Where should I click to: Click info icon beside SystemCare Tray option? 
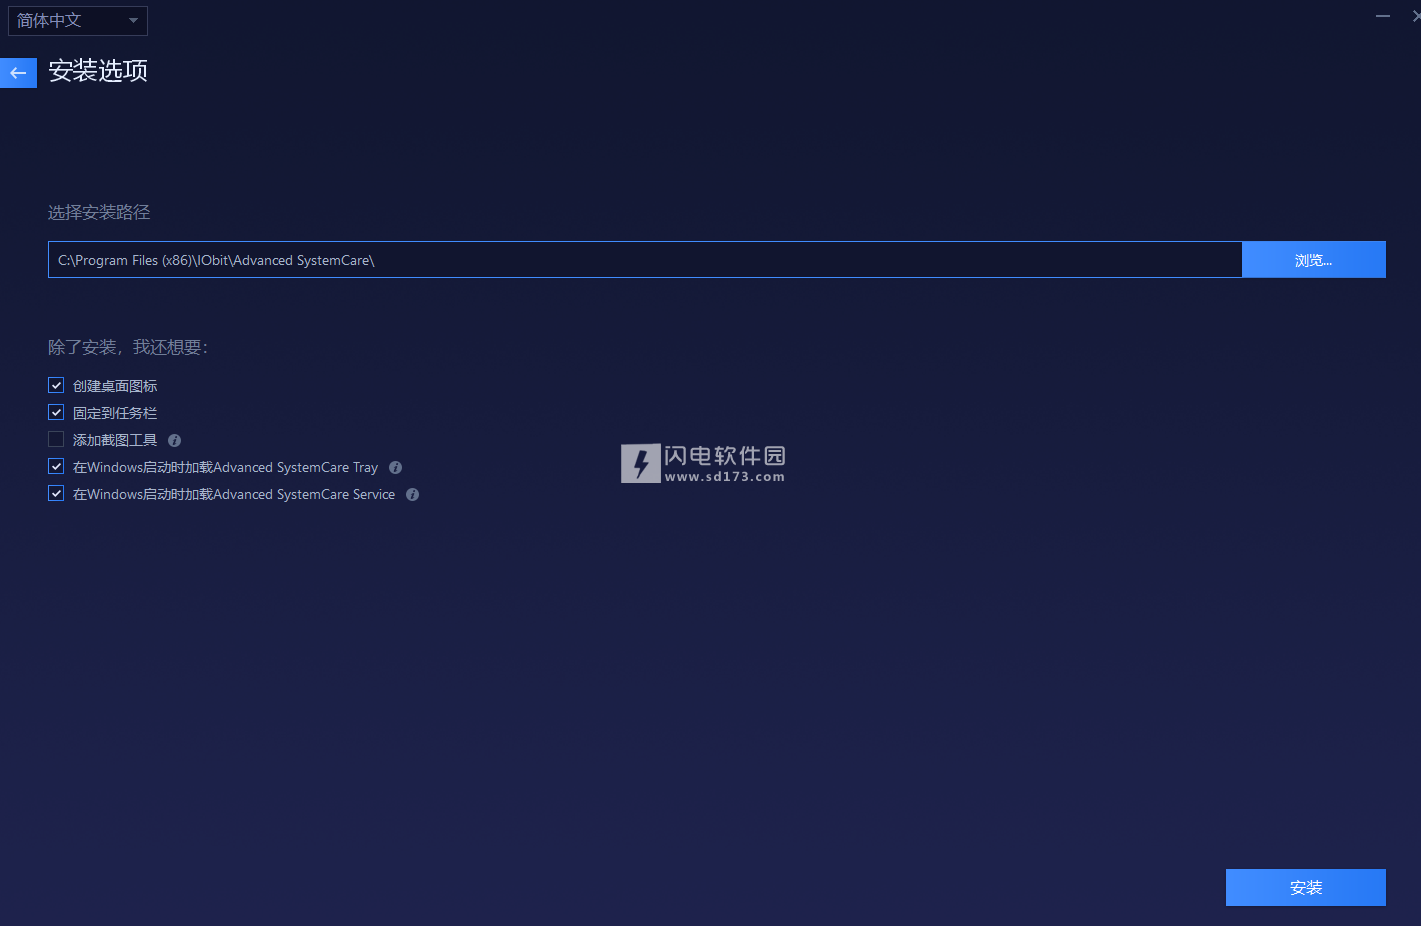(x=395, y=467)
